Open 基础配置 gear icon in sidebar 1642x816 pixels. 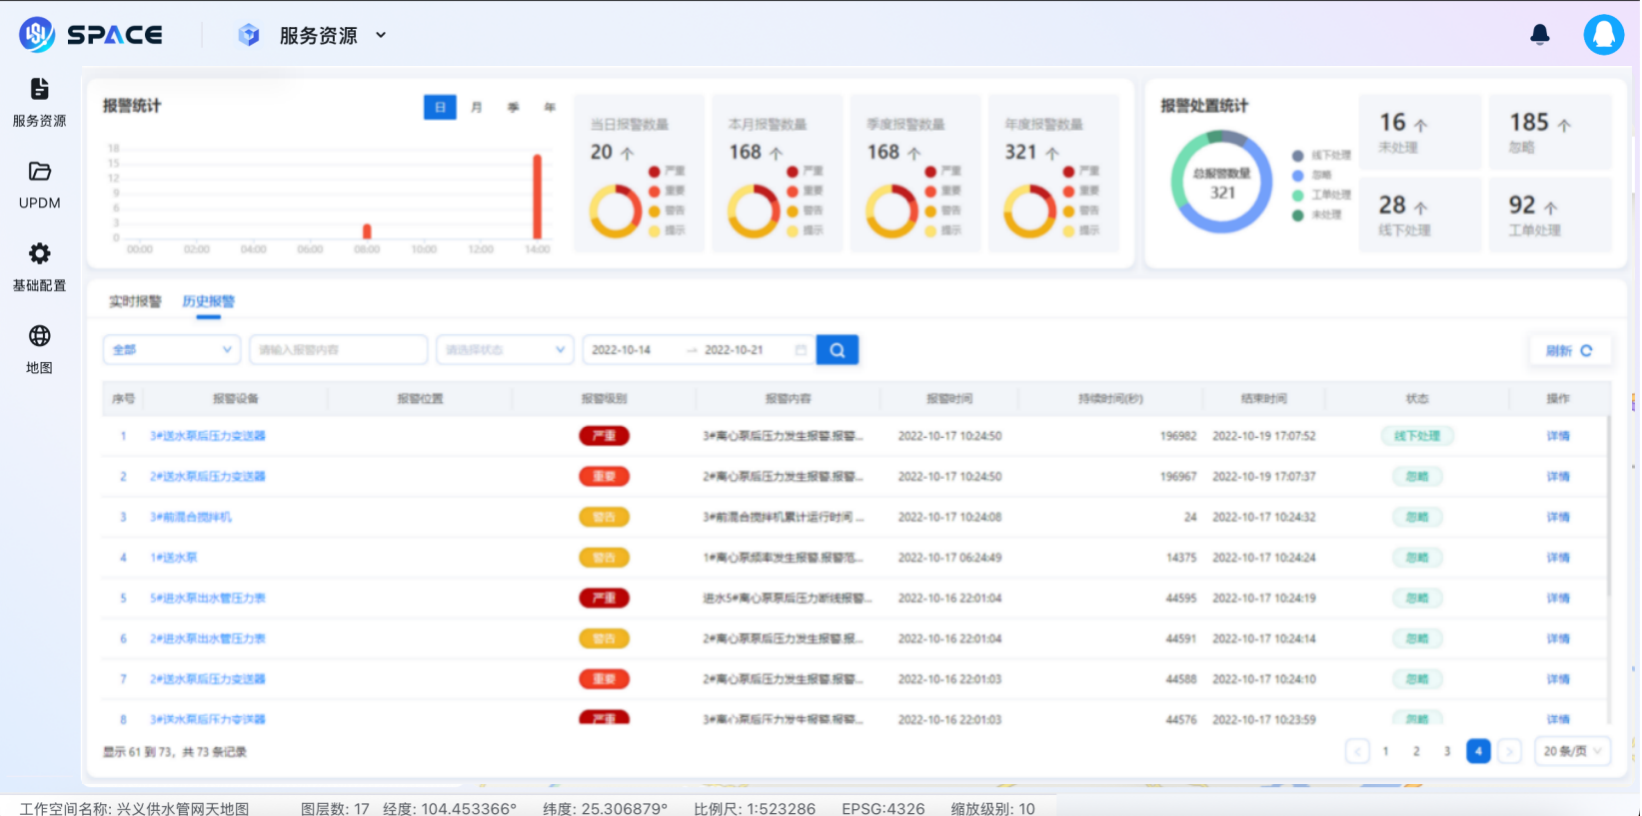click(39, 253)
